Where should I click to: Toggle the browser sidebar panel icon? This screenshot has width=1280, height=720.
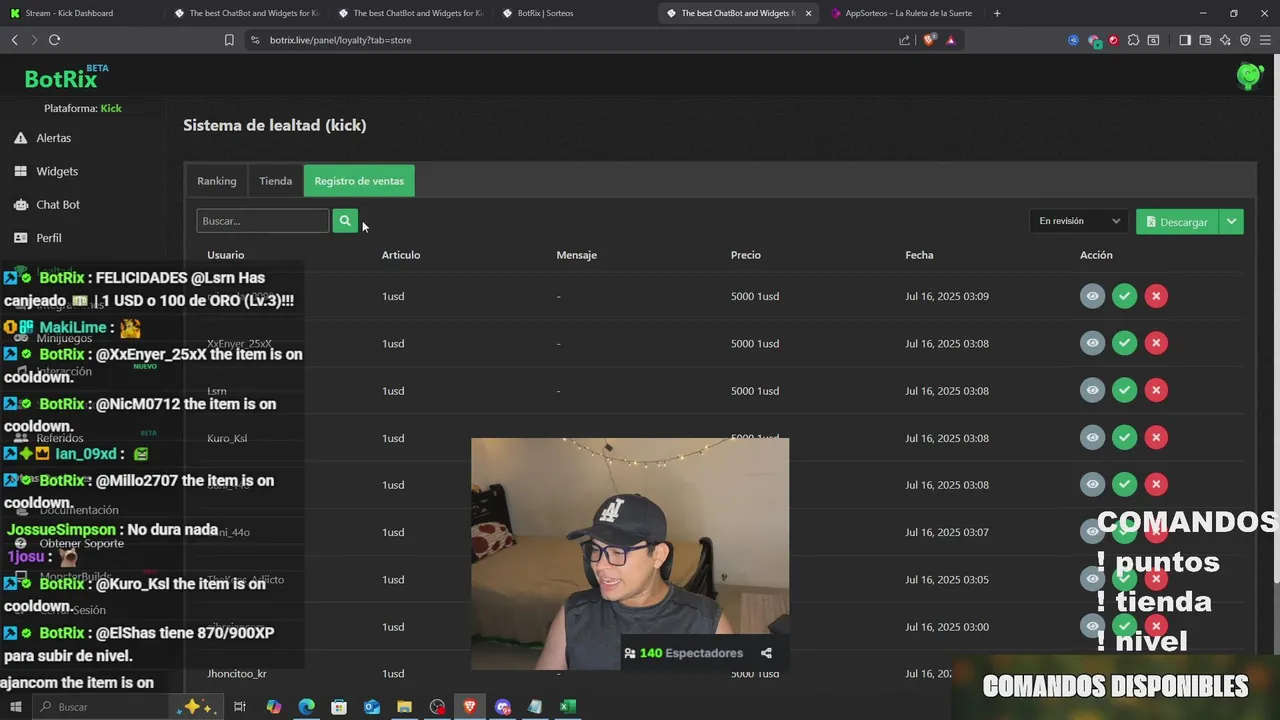[1185, 40]
